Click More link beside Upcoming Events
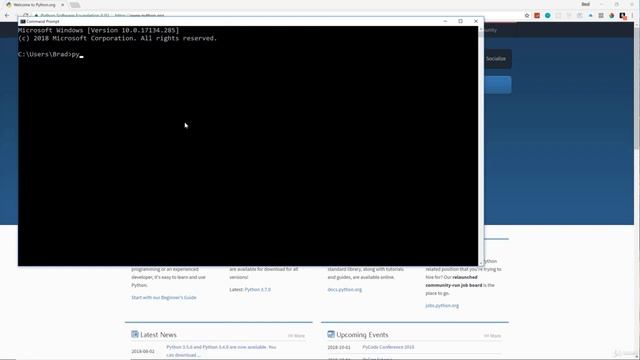This screenshot has width=640, height=360. pos(492,336)
